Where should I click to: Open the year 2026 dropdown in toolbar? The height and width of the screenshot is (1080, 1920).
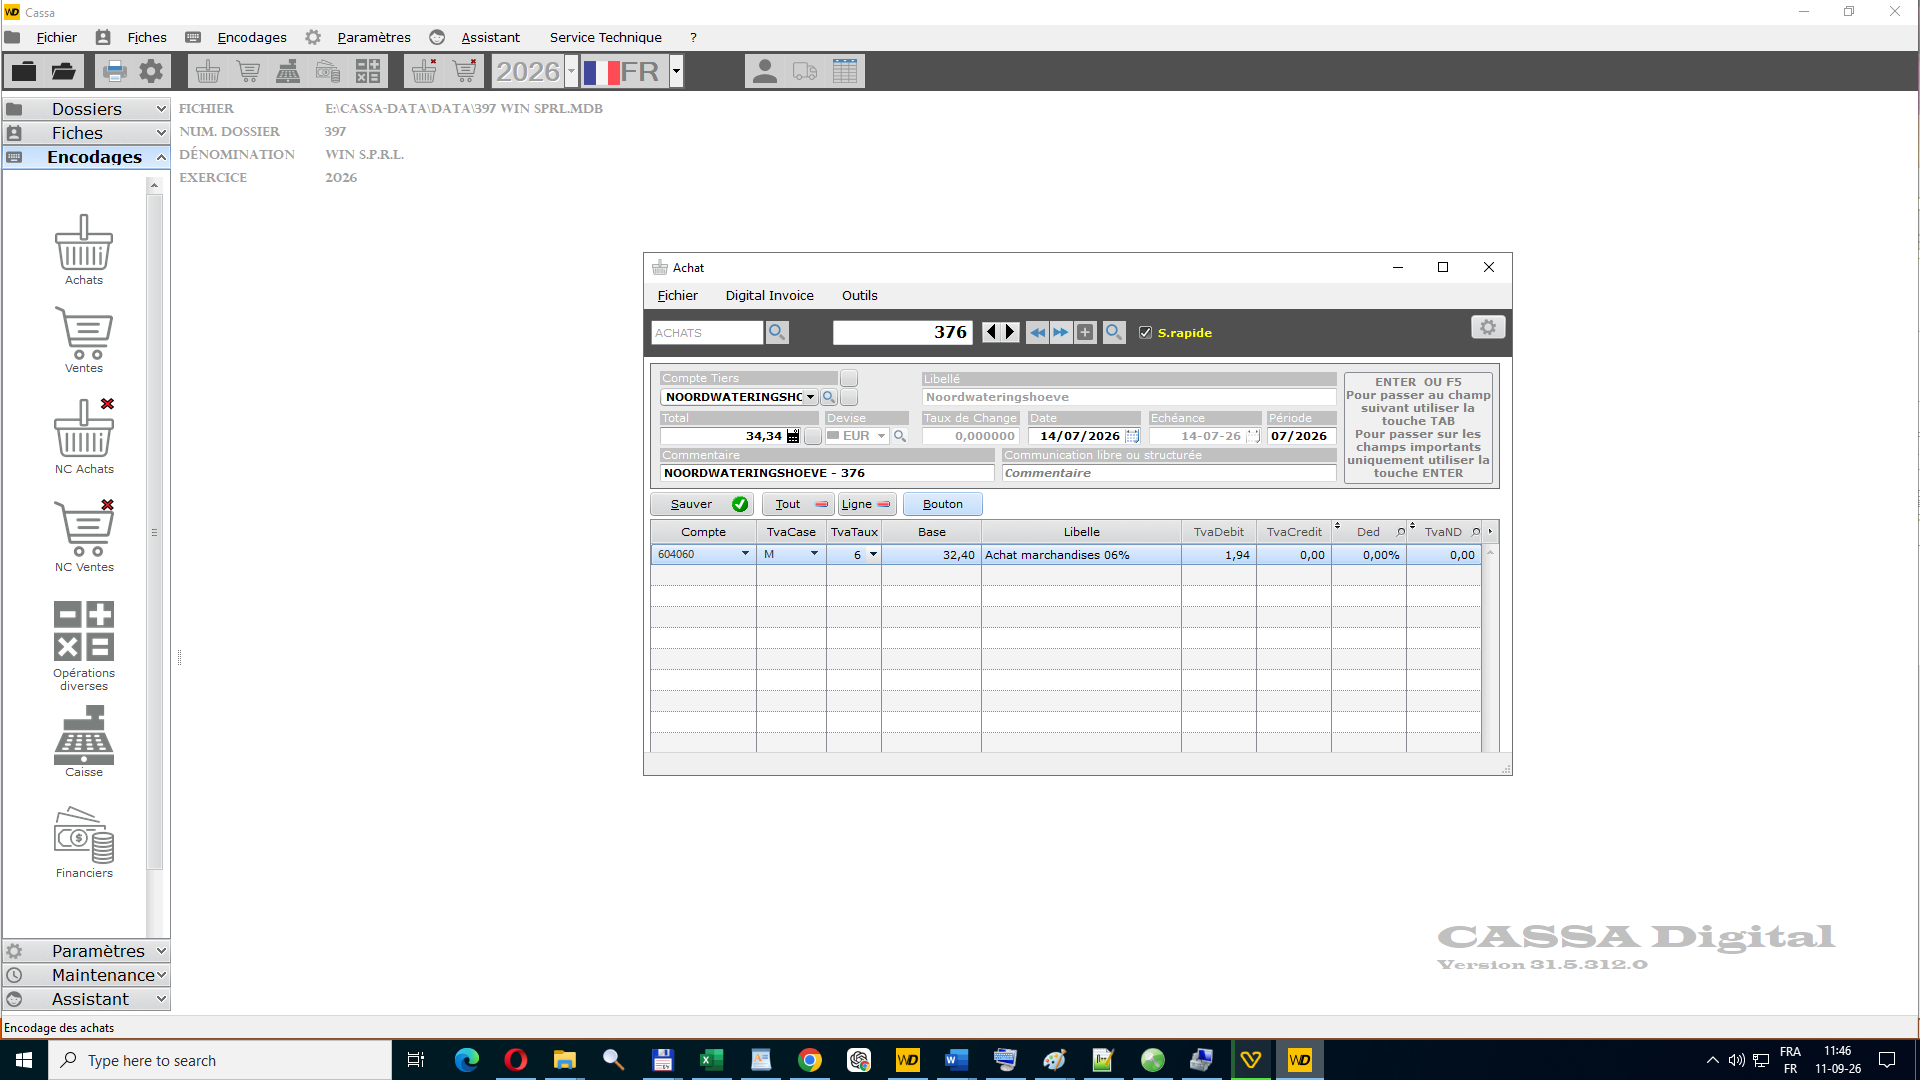tap(571, 71)
